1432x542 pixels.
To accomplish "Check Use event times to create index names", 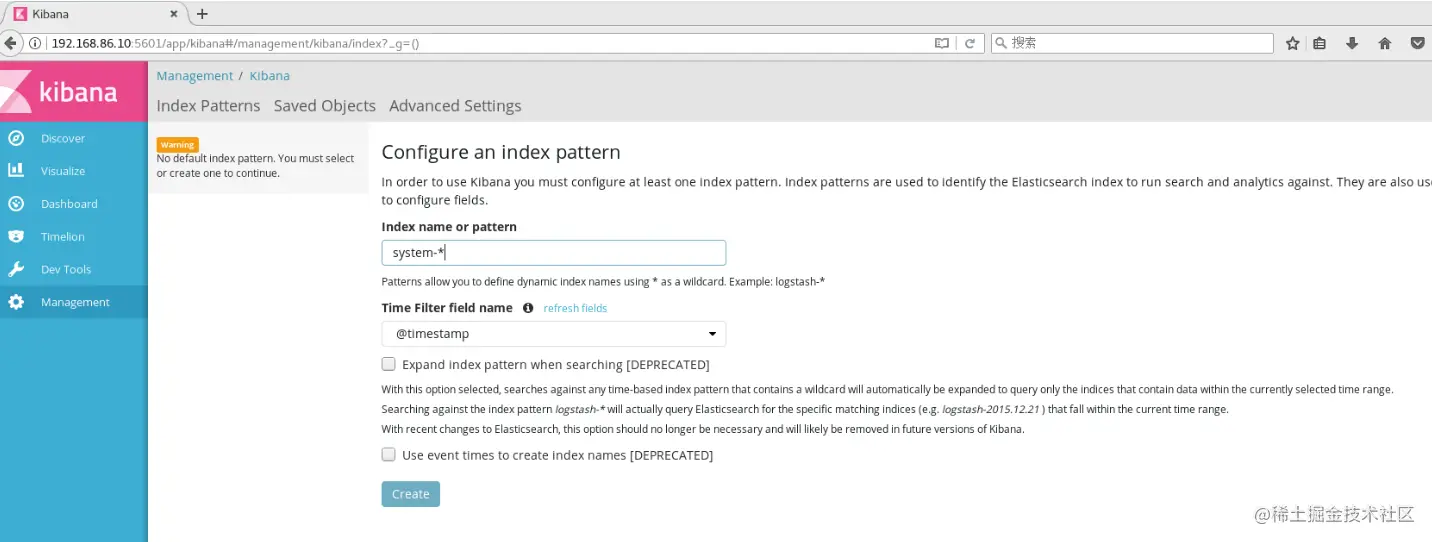I will [x=389, y=455].
